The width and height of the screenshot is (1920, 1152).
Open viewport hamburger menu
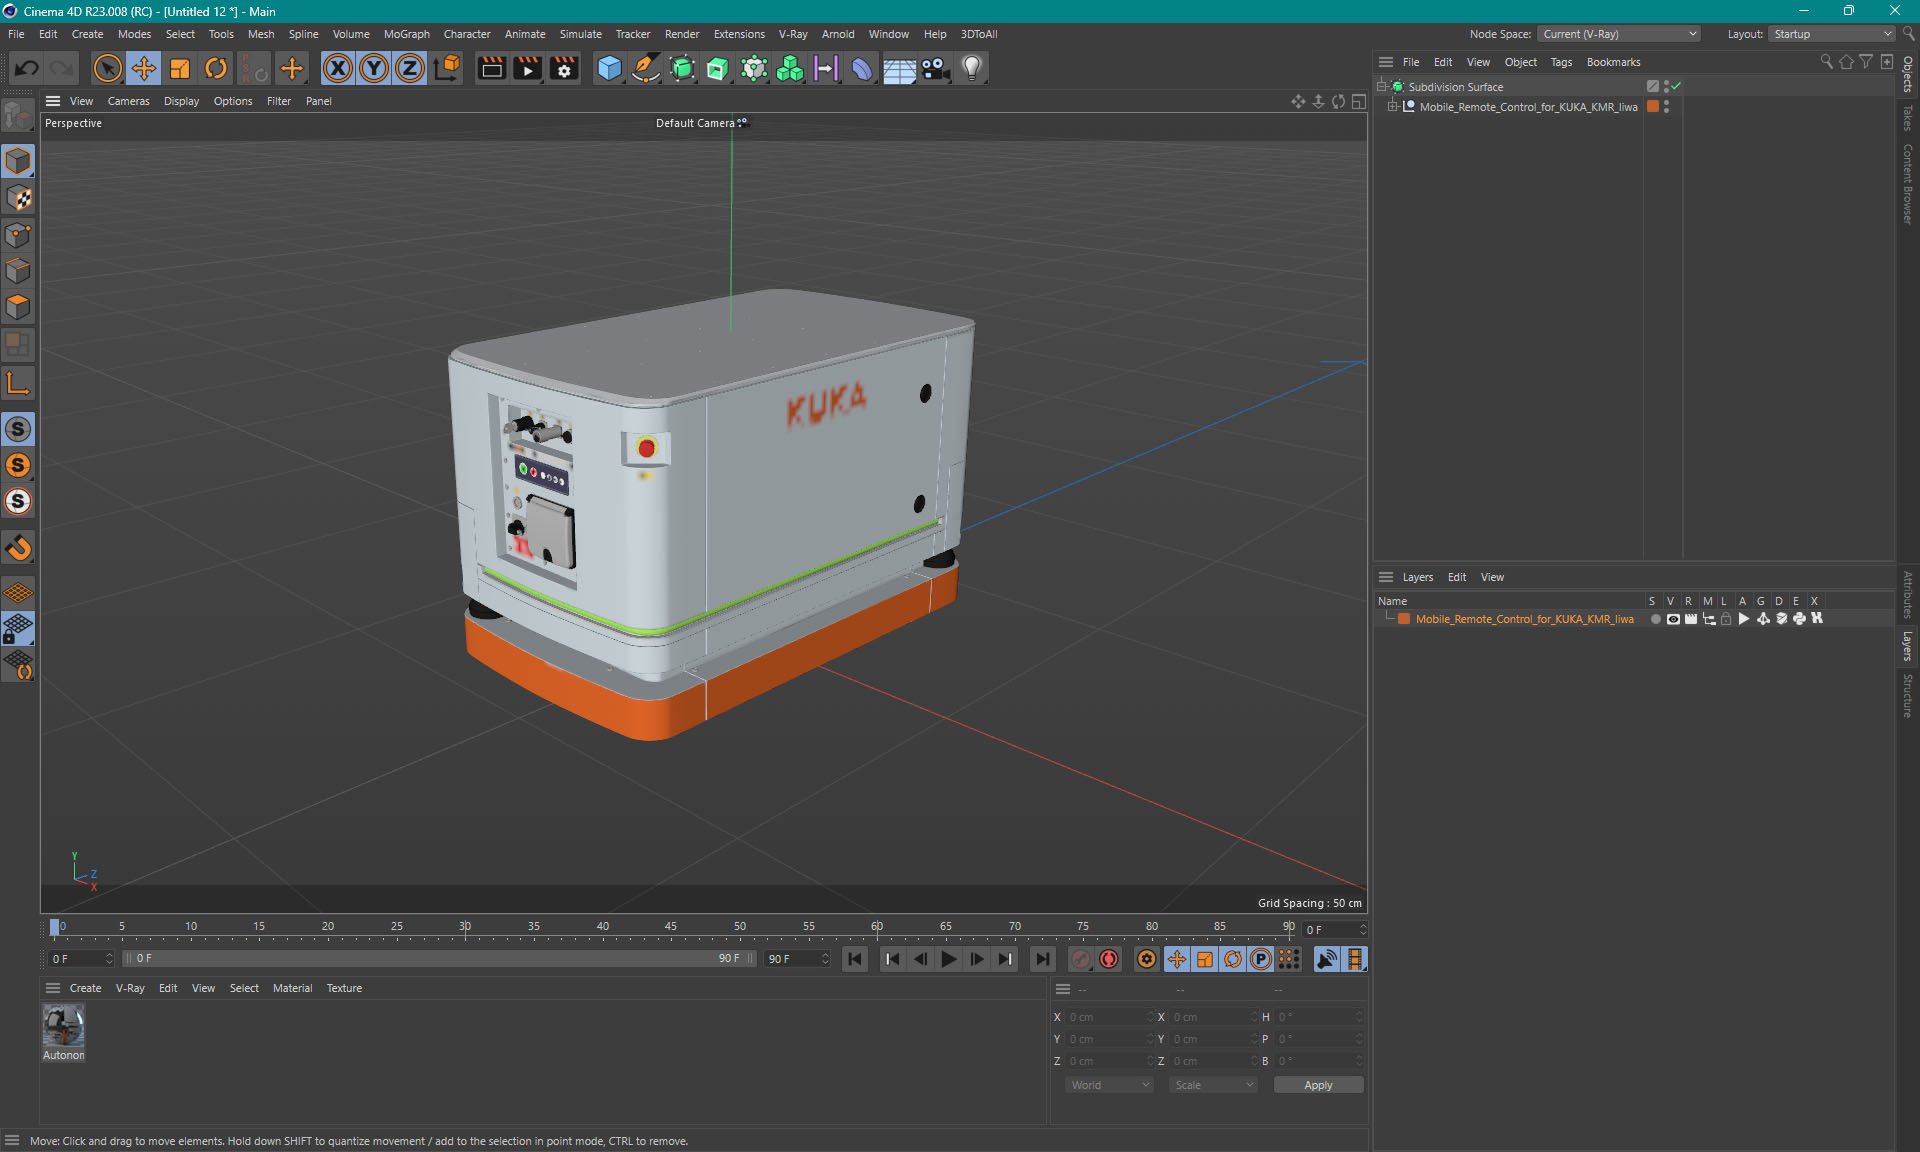click(53, 101)
